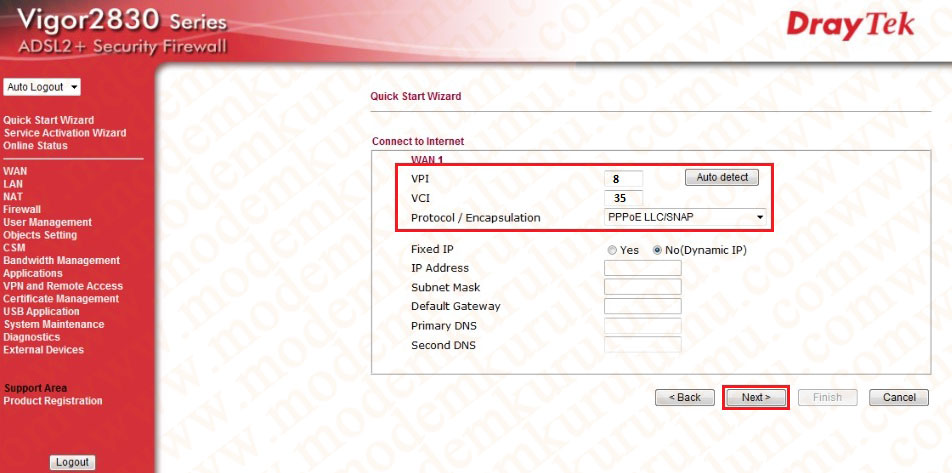Click the Vigor2830 Series title
This screenshot has height=473, width=952.
click(x=122, y=21)
